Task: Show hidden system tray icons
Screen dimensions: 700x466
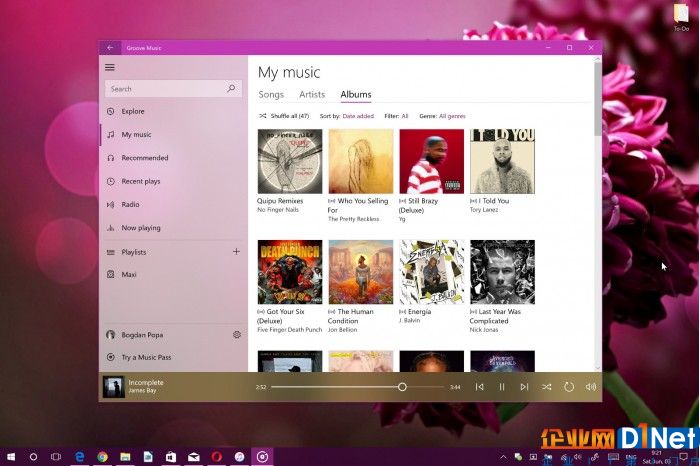Action: 503,457
